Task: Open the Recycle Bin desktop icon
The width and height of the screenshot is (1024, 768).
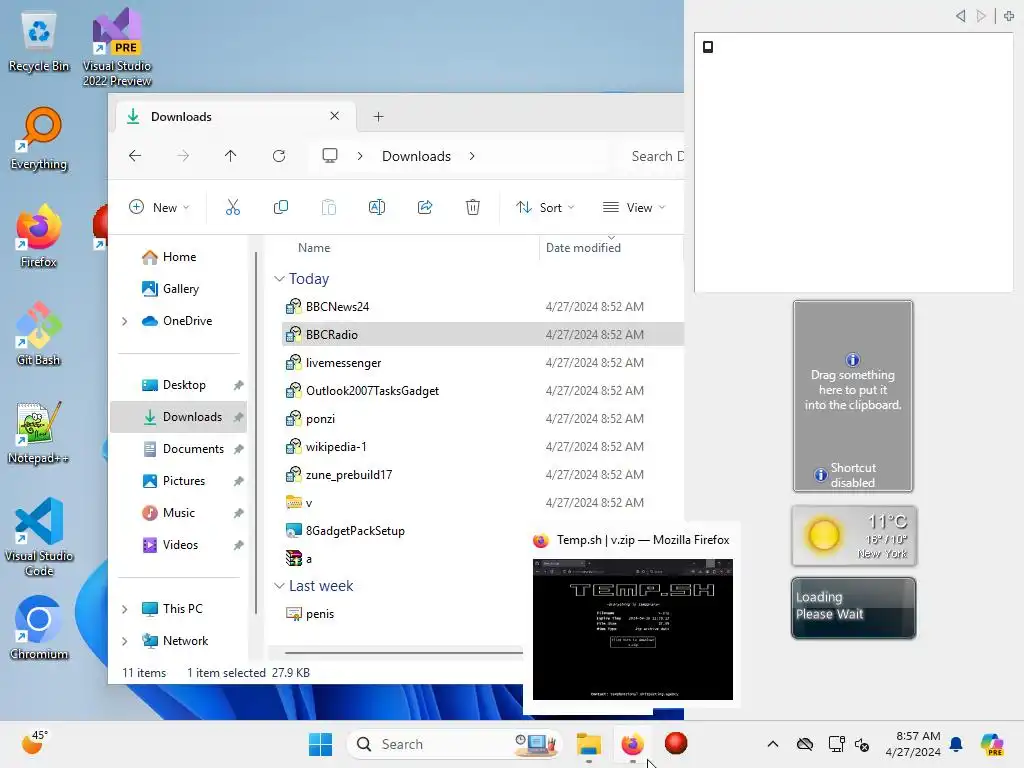Action: click(x=39, y=40)
